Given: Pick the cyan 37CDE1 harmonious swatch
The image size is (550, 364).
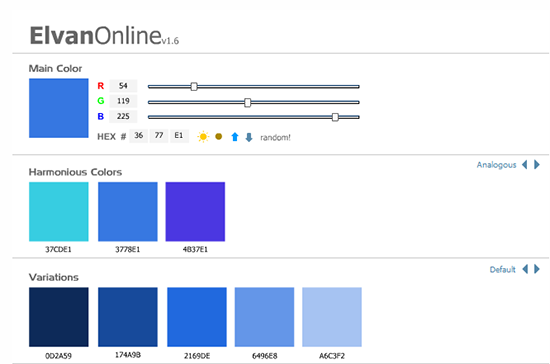Looking at the screenshot, I should 59,211.
